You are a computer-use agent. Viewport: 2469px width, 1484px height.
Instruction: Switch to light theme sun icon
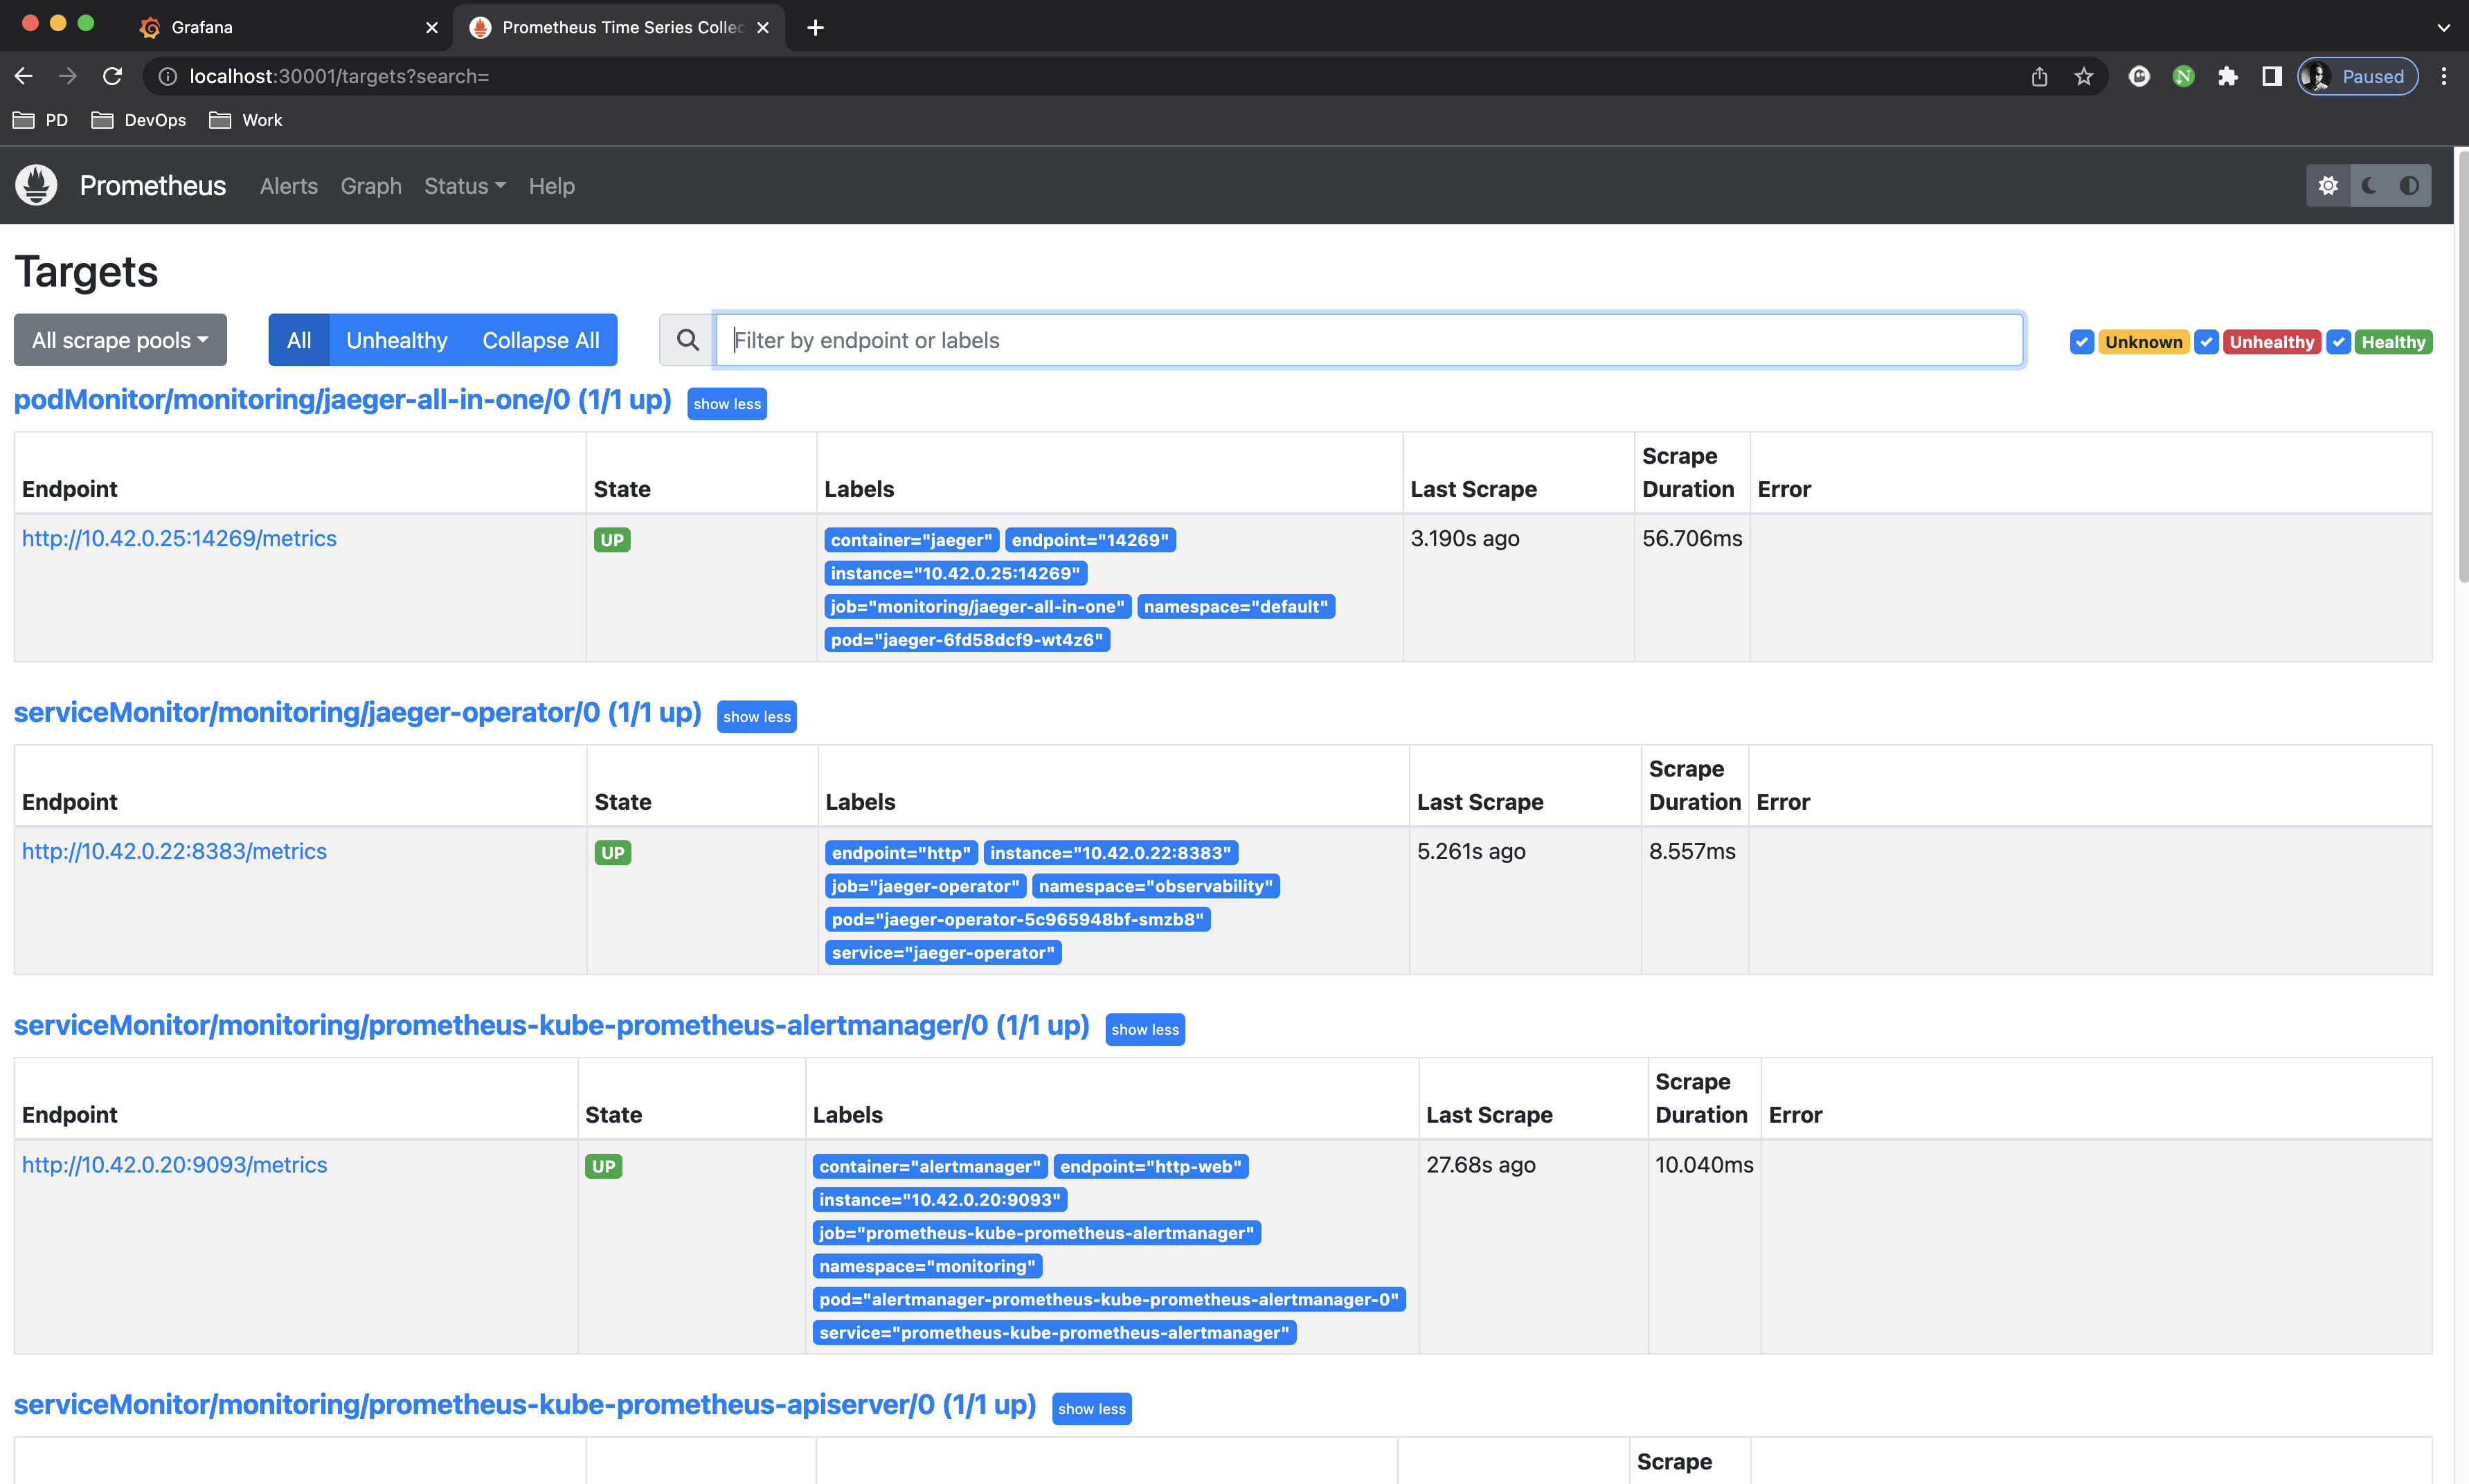click(2328, 186)
